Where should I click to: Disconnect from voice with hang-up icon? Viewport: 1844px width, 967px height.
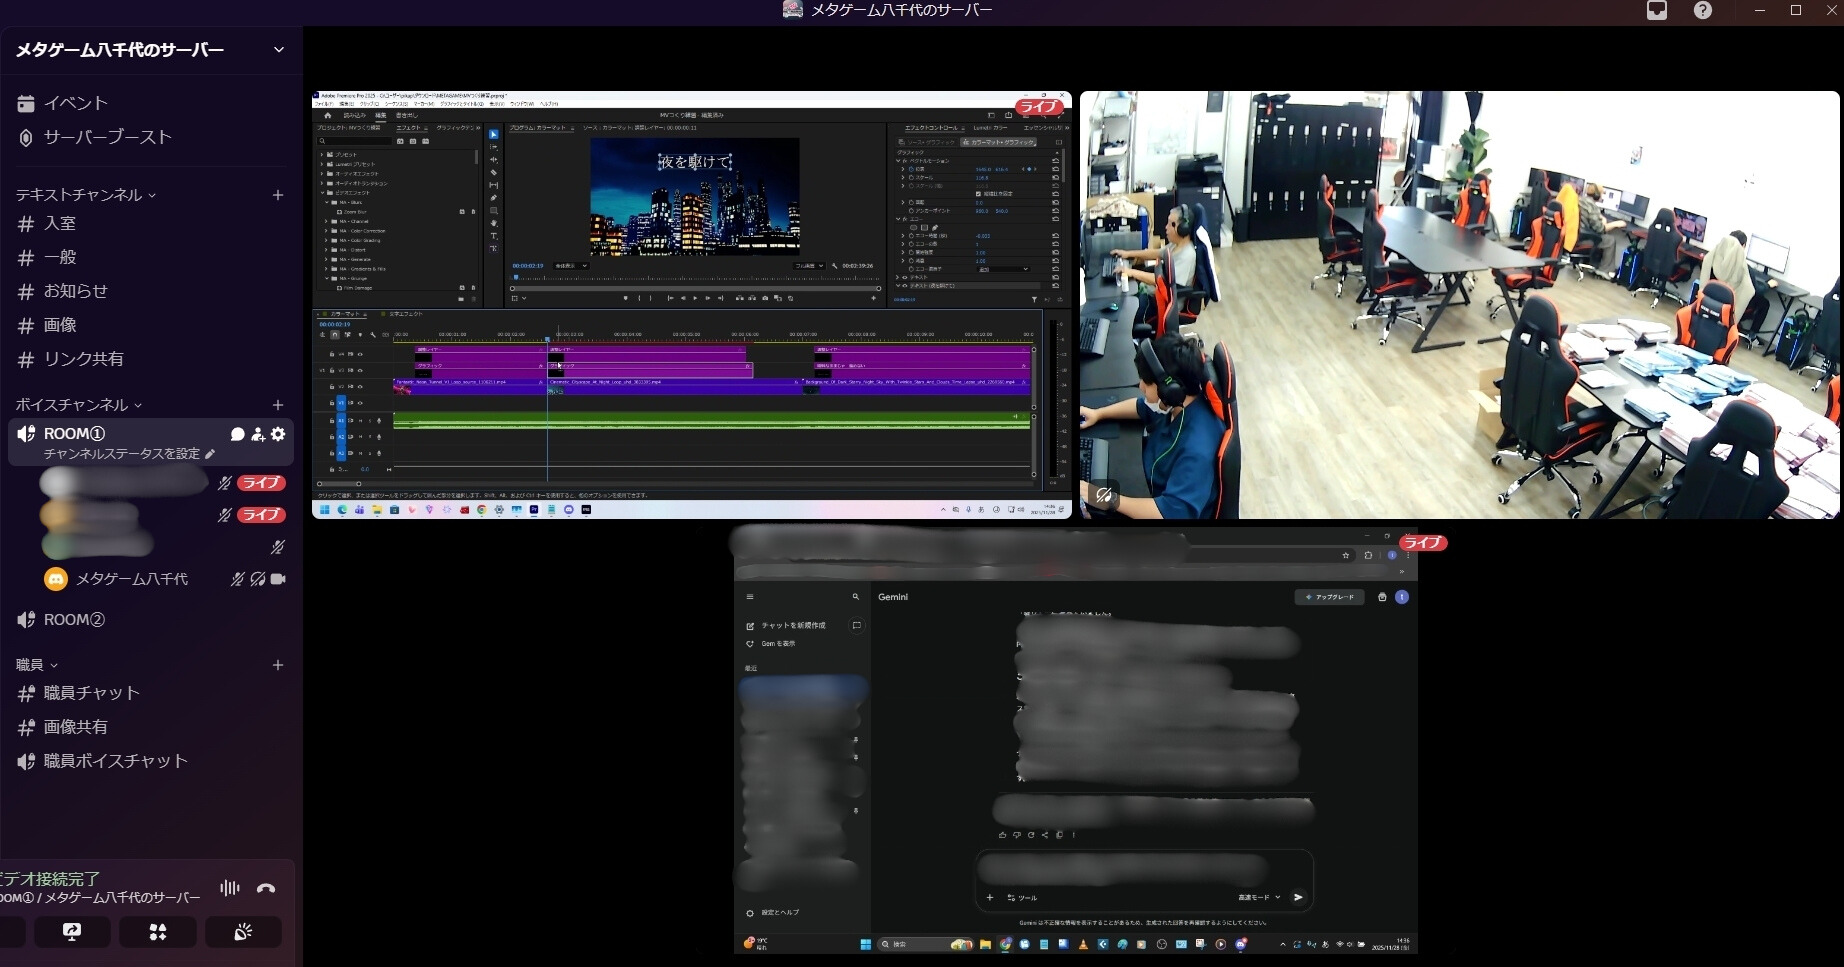(266, 888)
